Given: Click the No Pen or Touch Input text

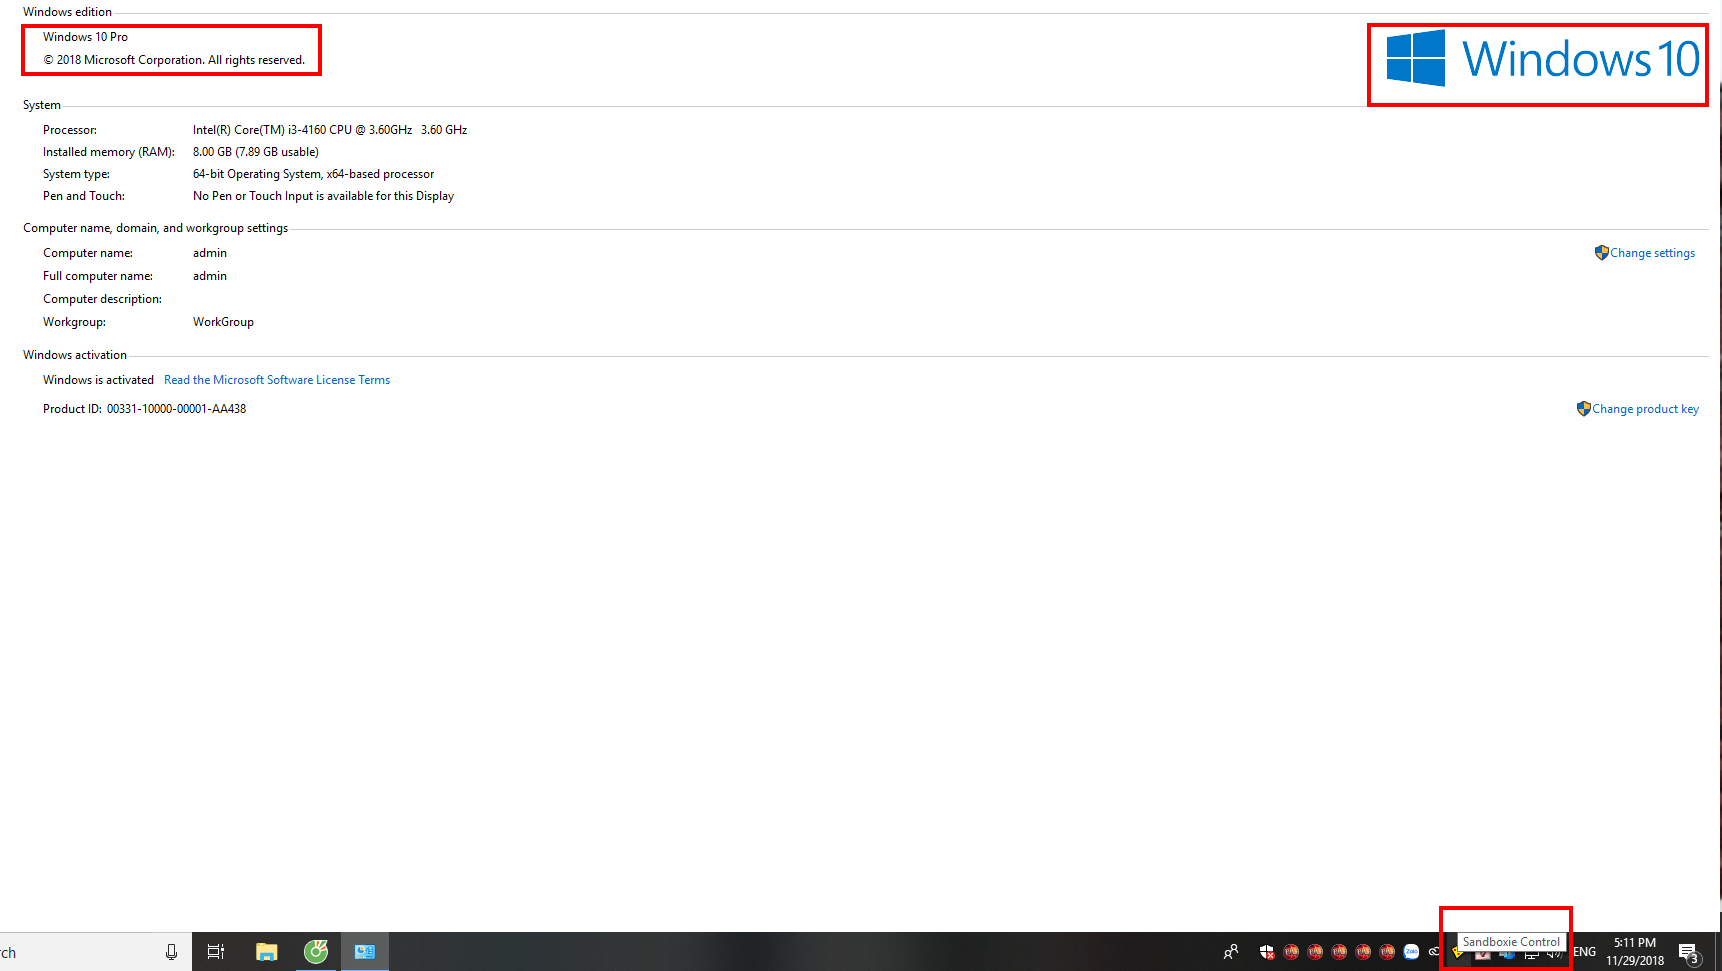Looking at the screenshot, I should tap(323, 196).
